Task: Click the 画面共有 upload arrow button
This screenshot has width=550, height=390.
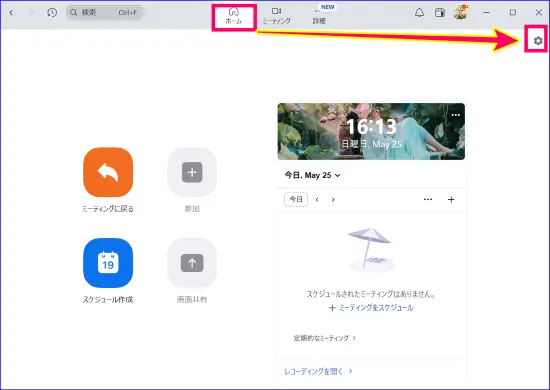Action: 192,263
